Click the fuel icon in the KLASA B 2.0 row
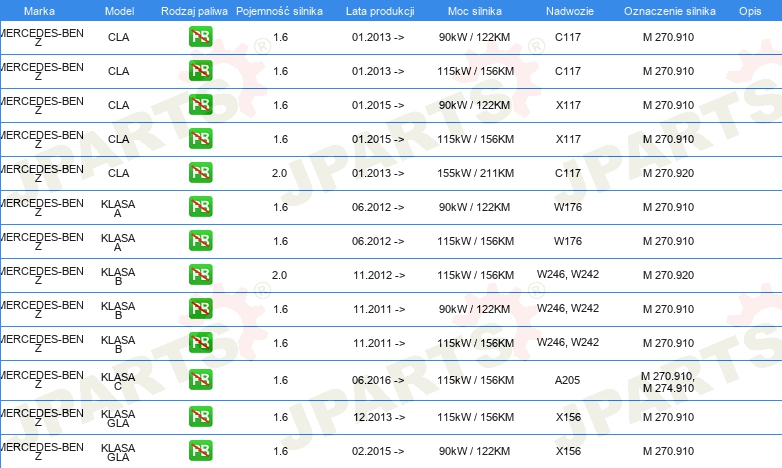 click(200, 274)
